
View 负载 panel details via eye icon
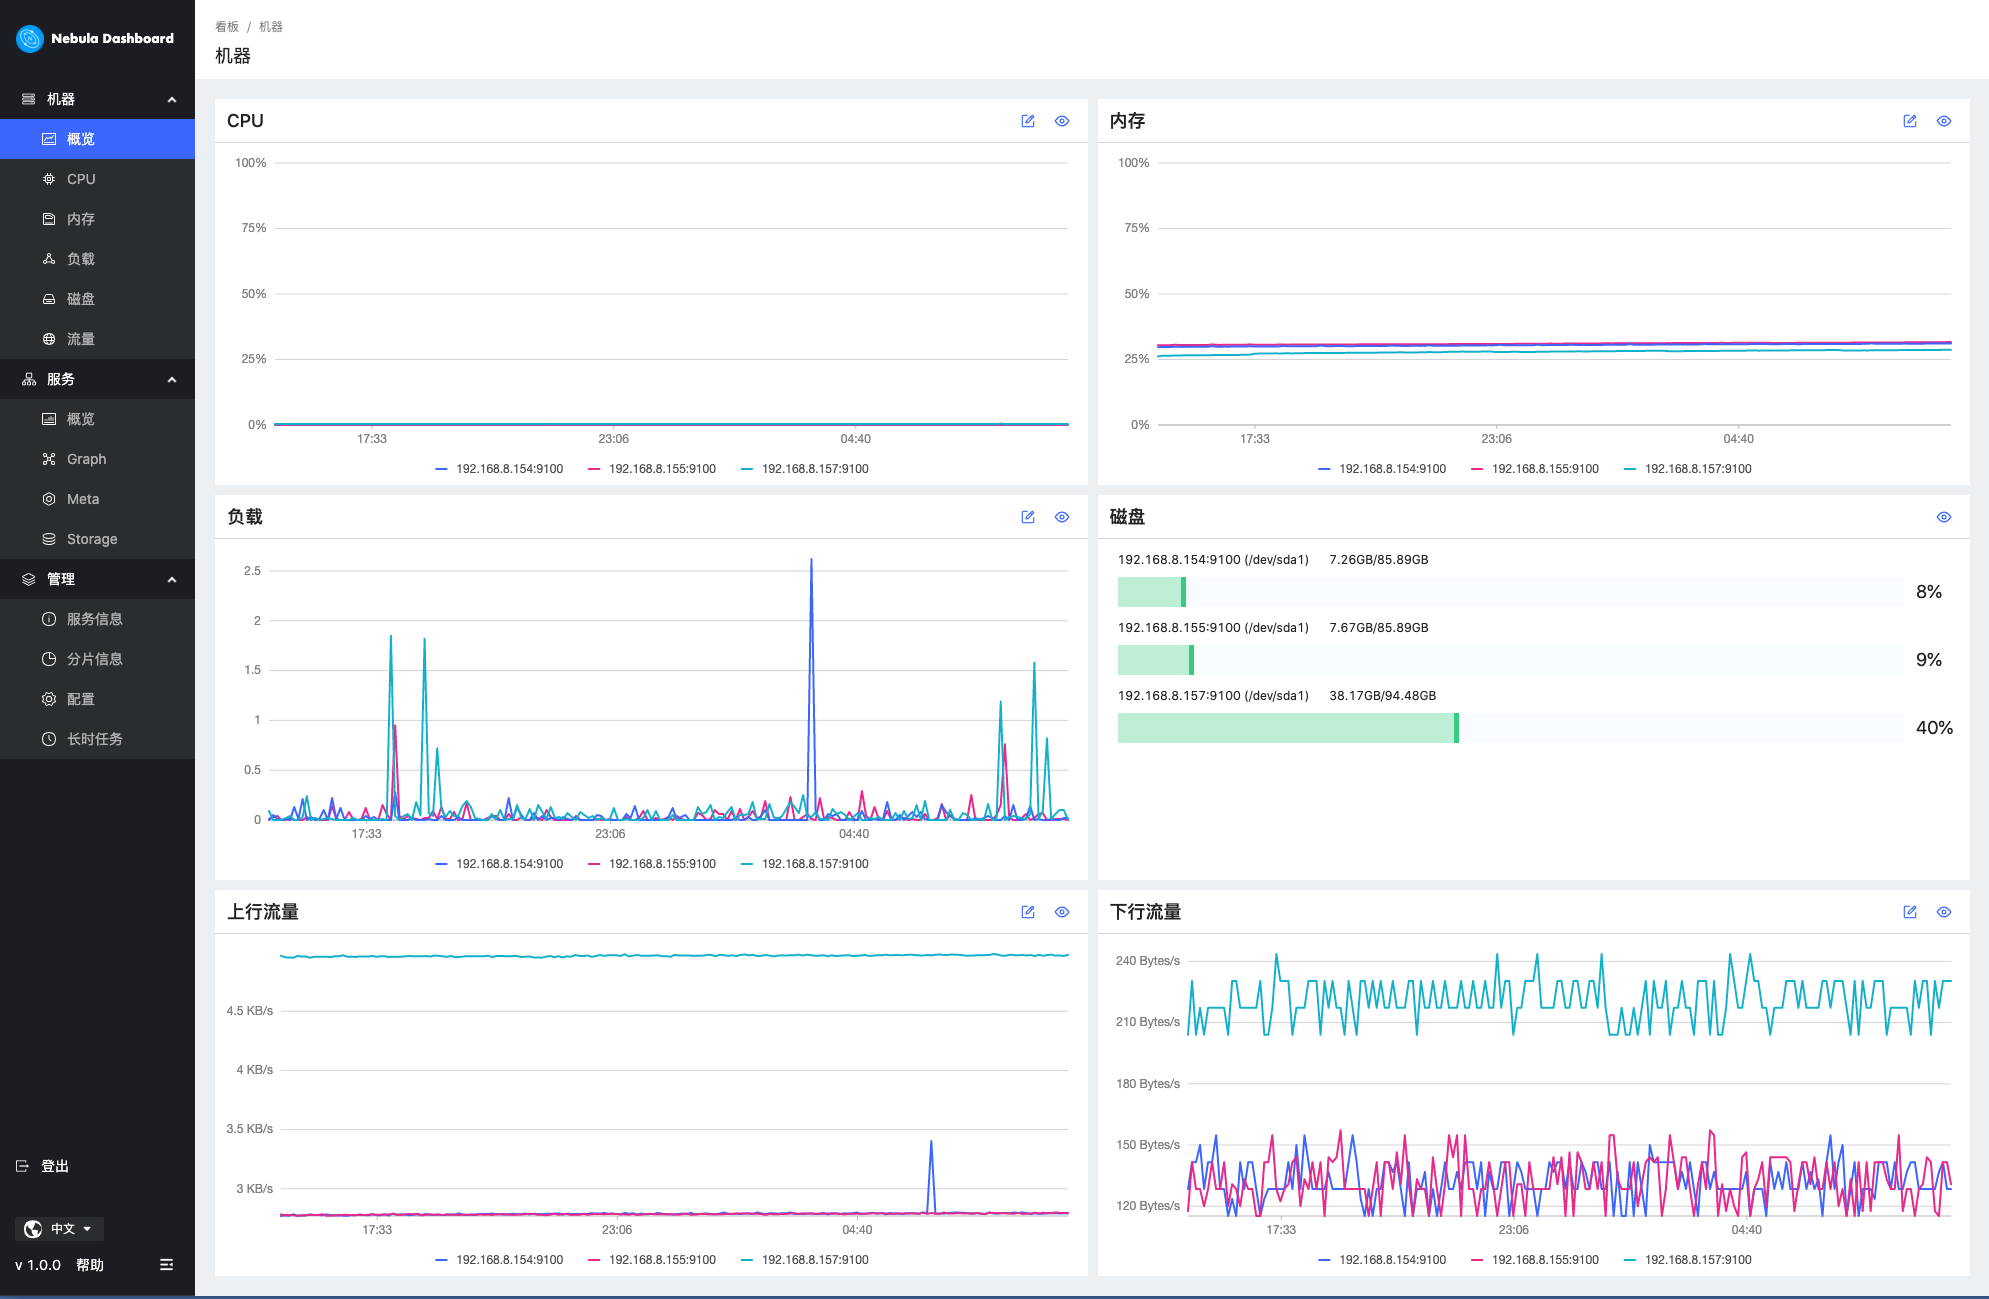[x=1062, y=517]
